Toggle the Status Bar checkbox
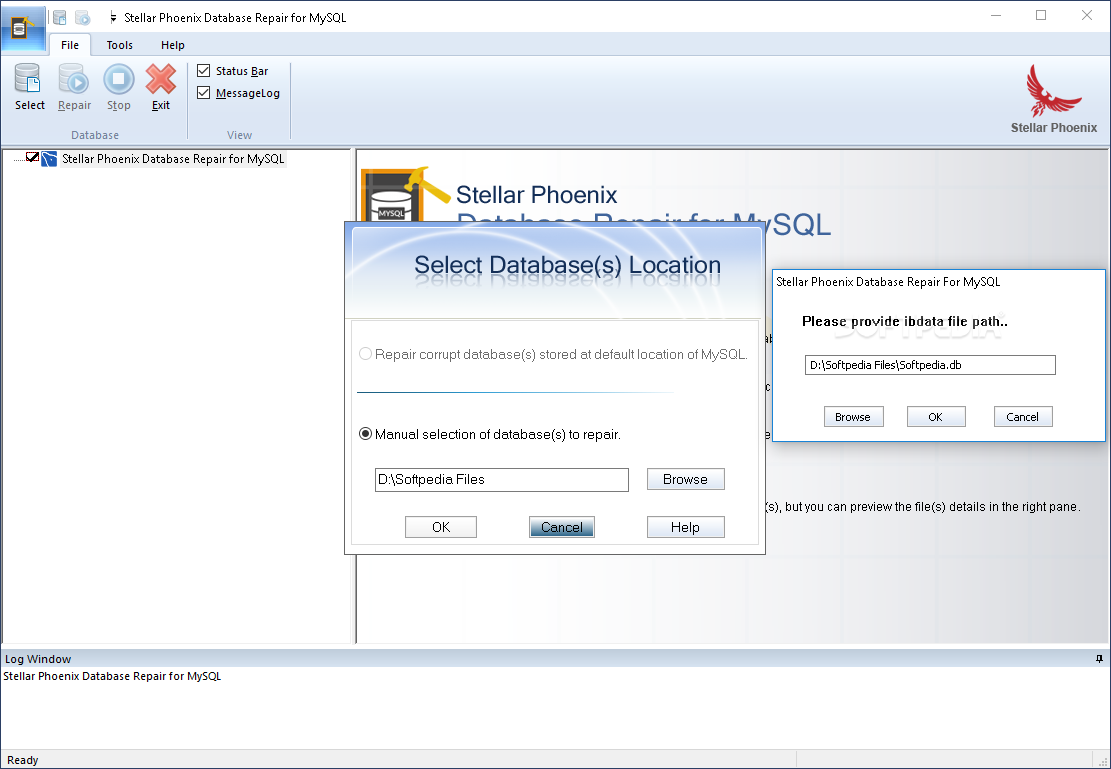1111x769 pixels. click(x=204, y=71)
